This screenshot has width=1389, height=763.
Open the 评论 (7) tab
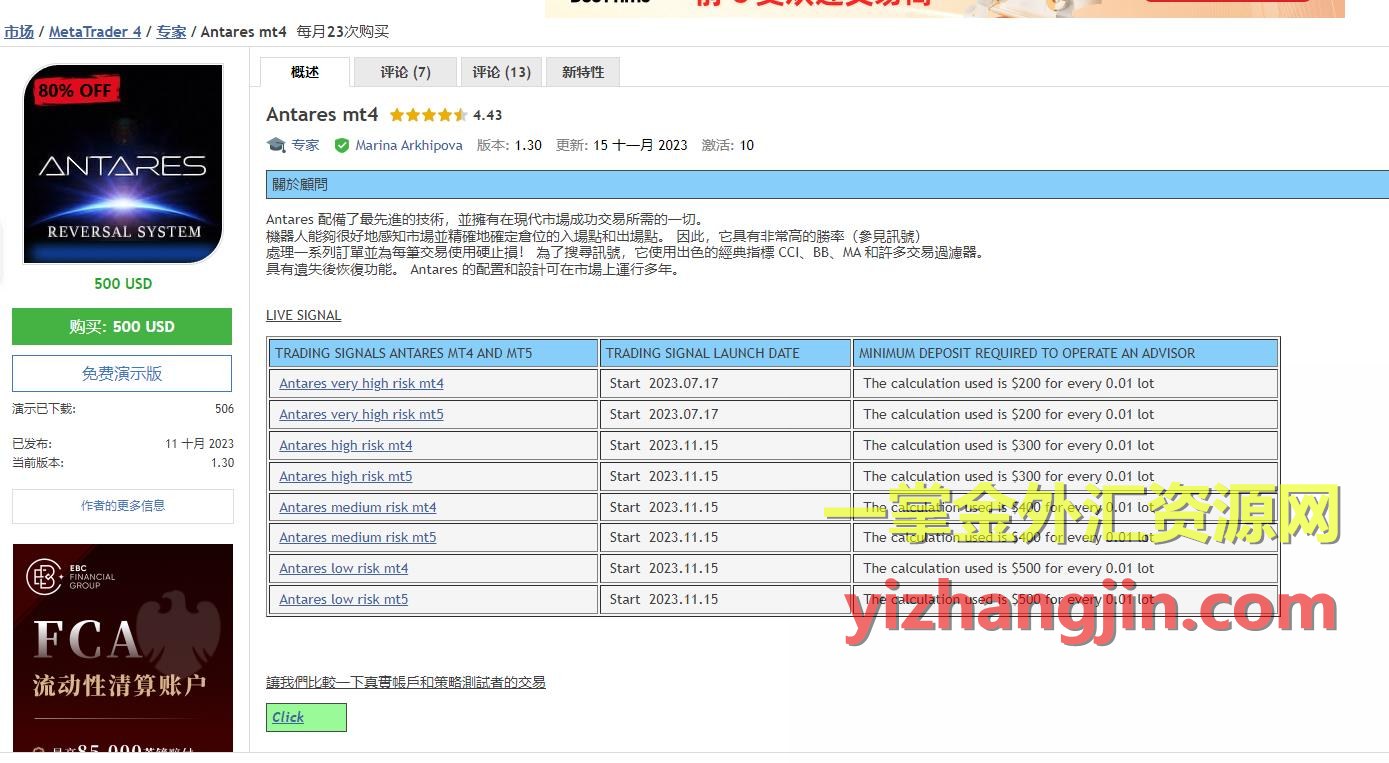pyautogui.click(x=405, y=72)
